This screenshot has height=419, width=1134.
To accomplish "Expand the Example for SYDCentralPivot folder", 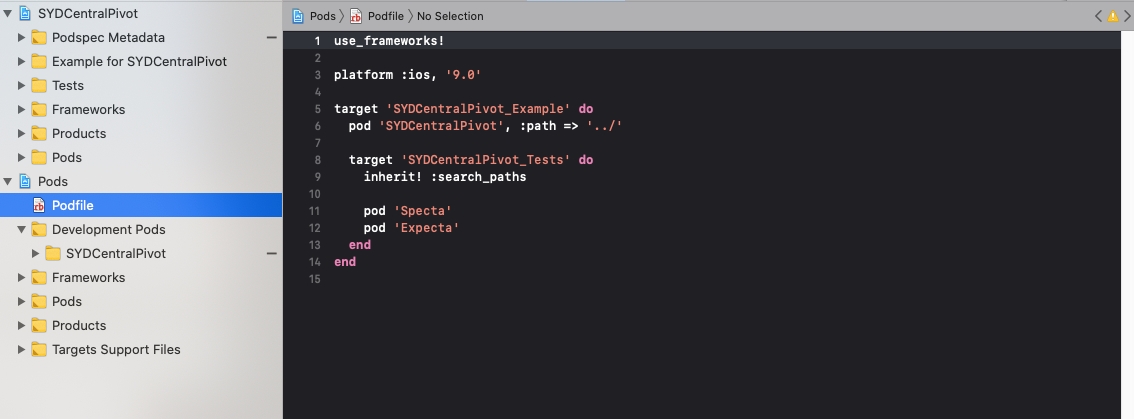I will click(x=21, y=62).
